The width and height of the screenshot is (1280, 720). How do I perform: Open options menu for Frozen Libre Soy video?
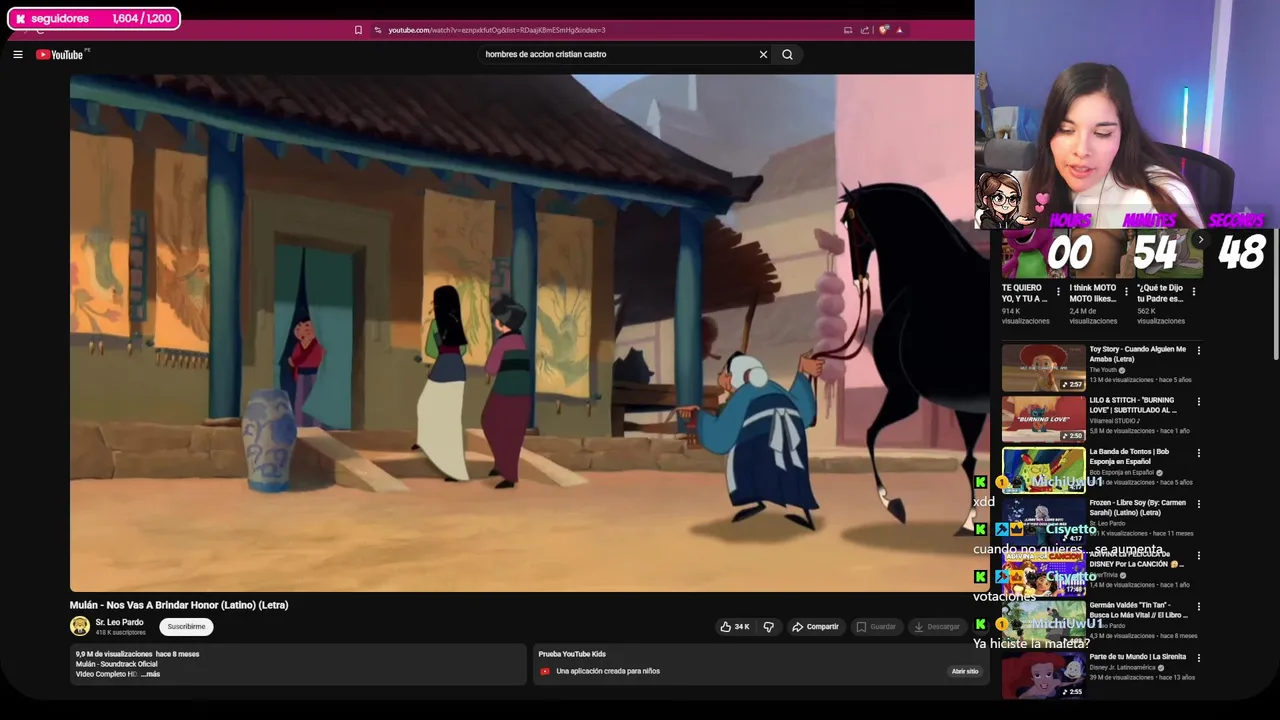[1198, 504]
